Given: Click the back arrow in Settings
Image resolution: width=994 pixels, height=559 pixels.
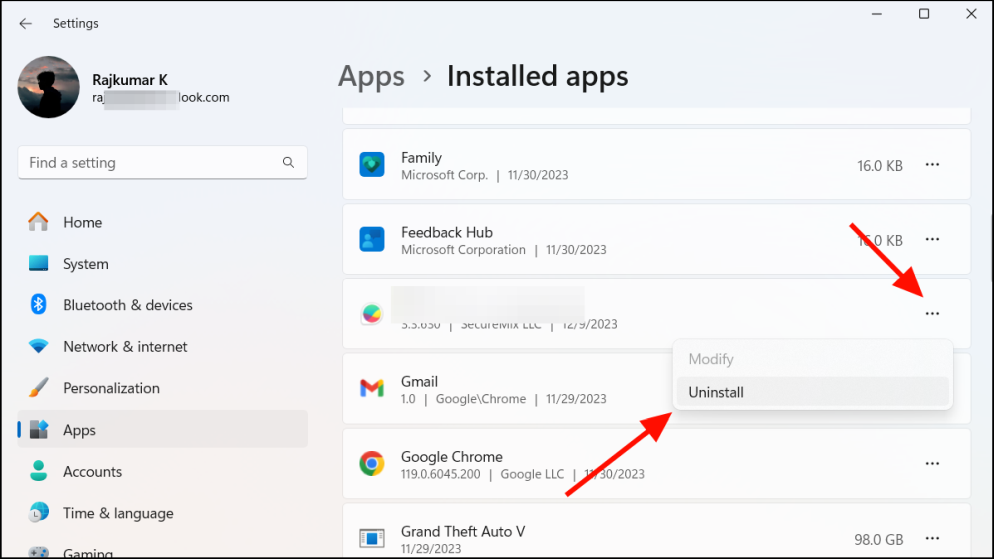Looking at the screenshot, I should click(26, 23).
